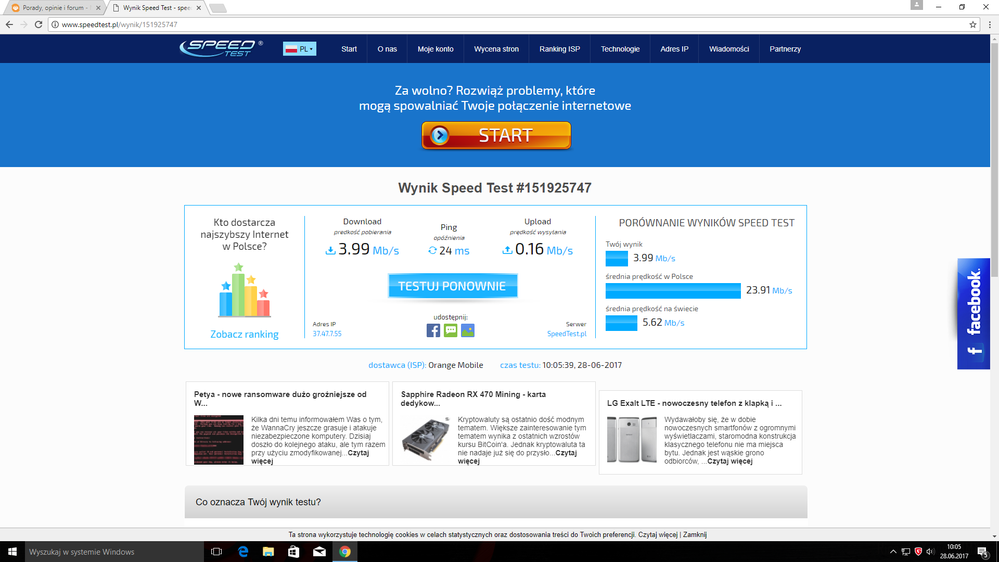The width and height of the screenshot is (999, 562).
Task: Click the SpeedTest.pl server link
Action: coord(566,334)
